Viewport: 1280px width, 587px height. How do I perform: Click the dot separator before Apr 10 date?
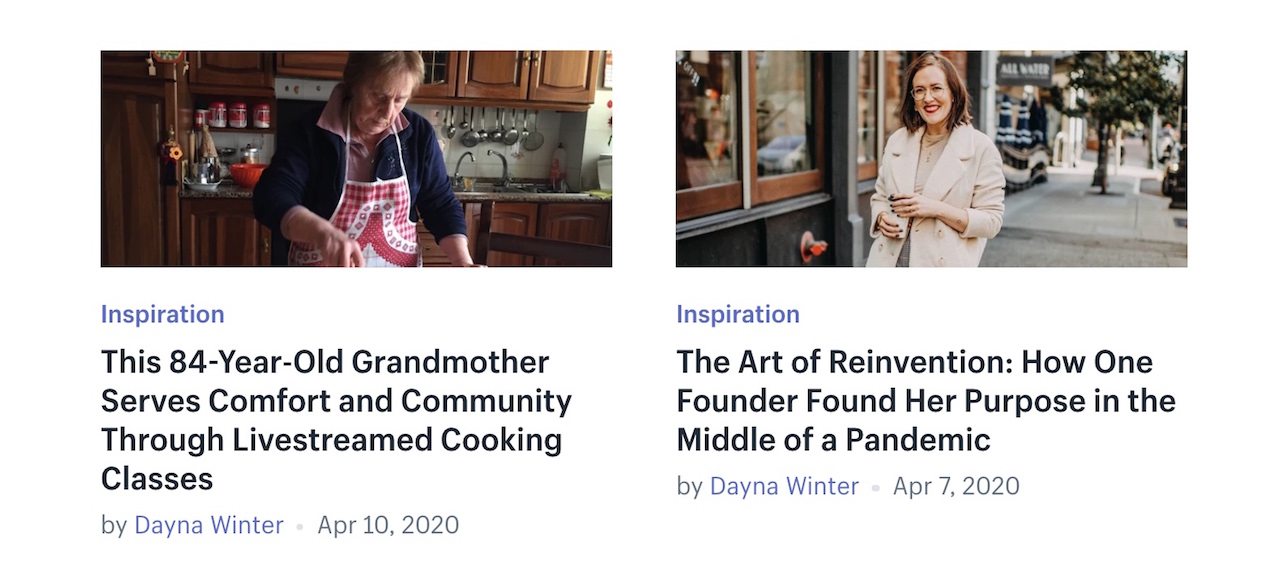[300, 527]
